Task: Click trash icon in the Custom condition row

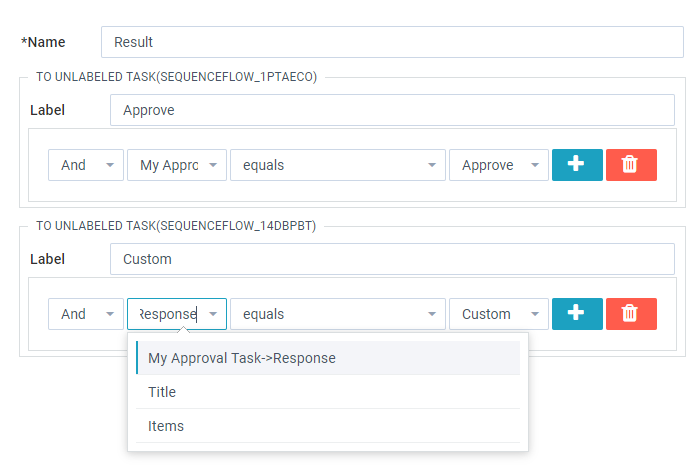Action: [631, 314]
